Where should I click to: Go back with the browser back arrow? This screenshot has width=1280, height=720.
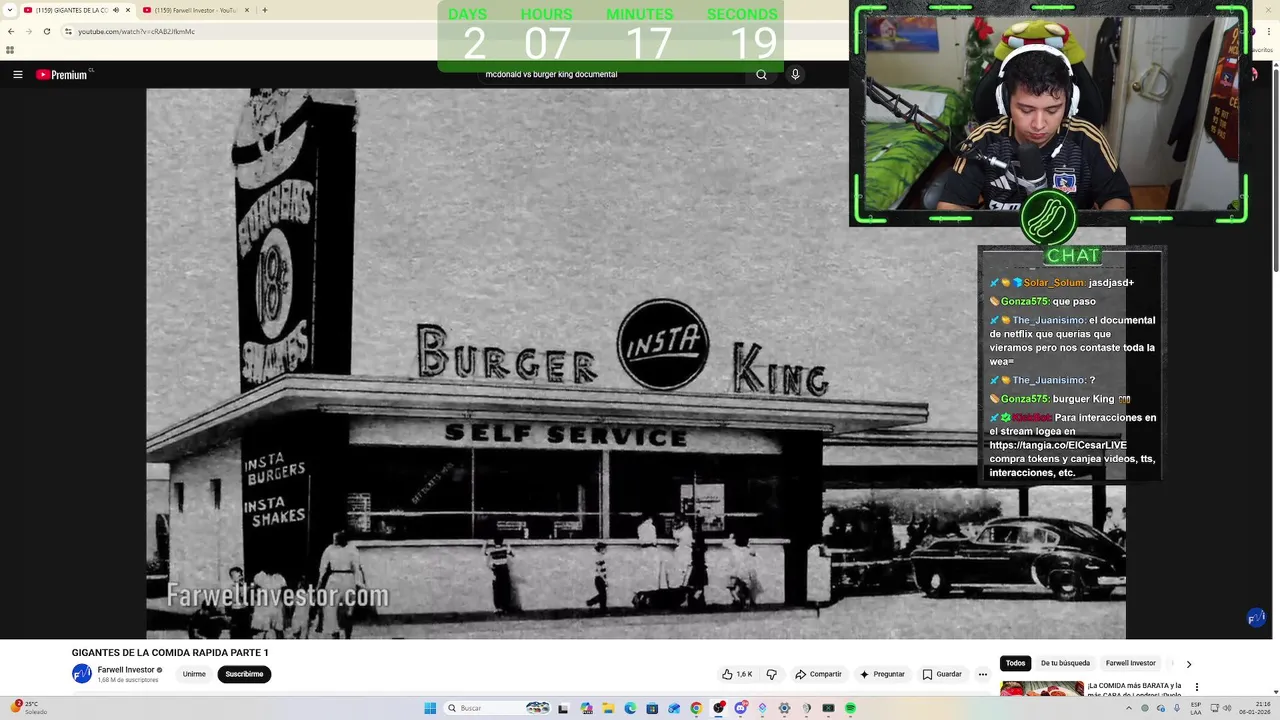tap(11, 31)
